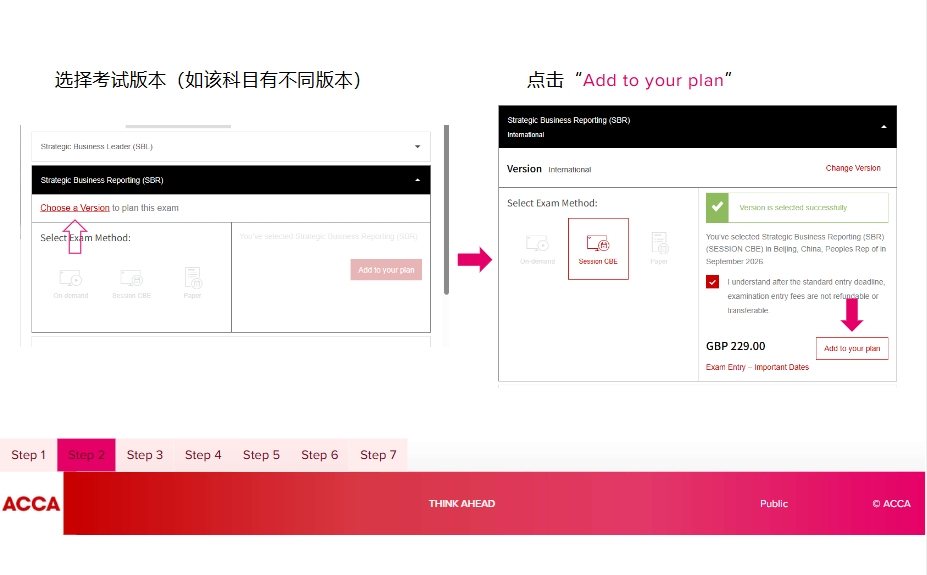Click the outlined Add to your plan button
Viewport: 927px width, 575px height.
(x=852, y=349)
